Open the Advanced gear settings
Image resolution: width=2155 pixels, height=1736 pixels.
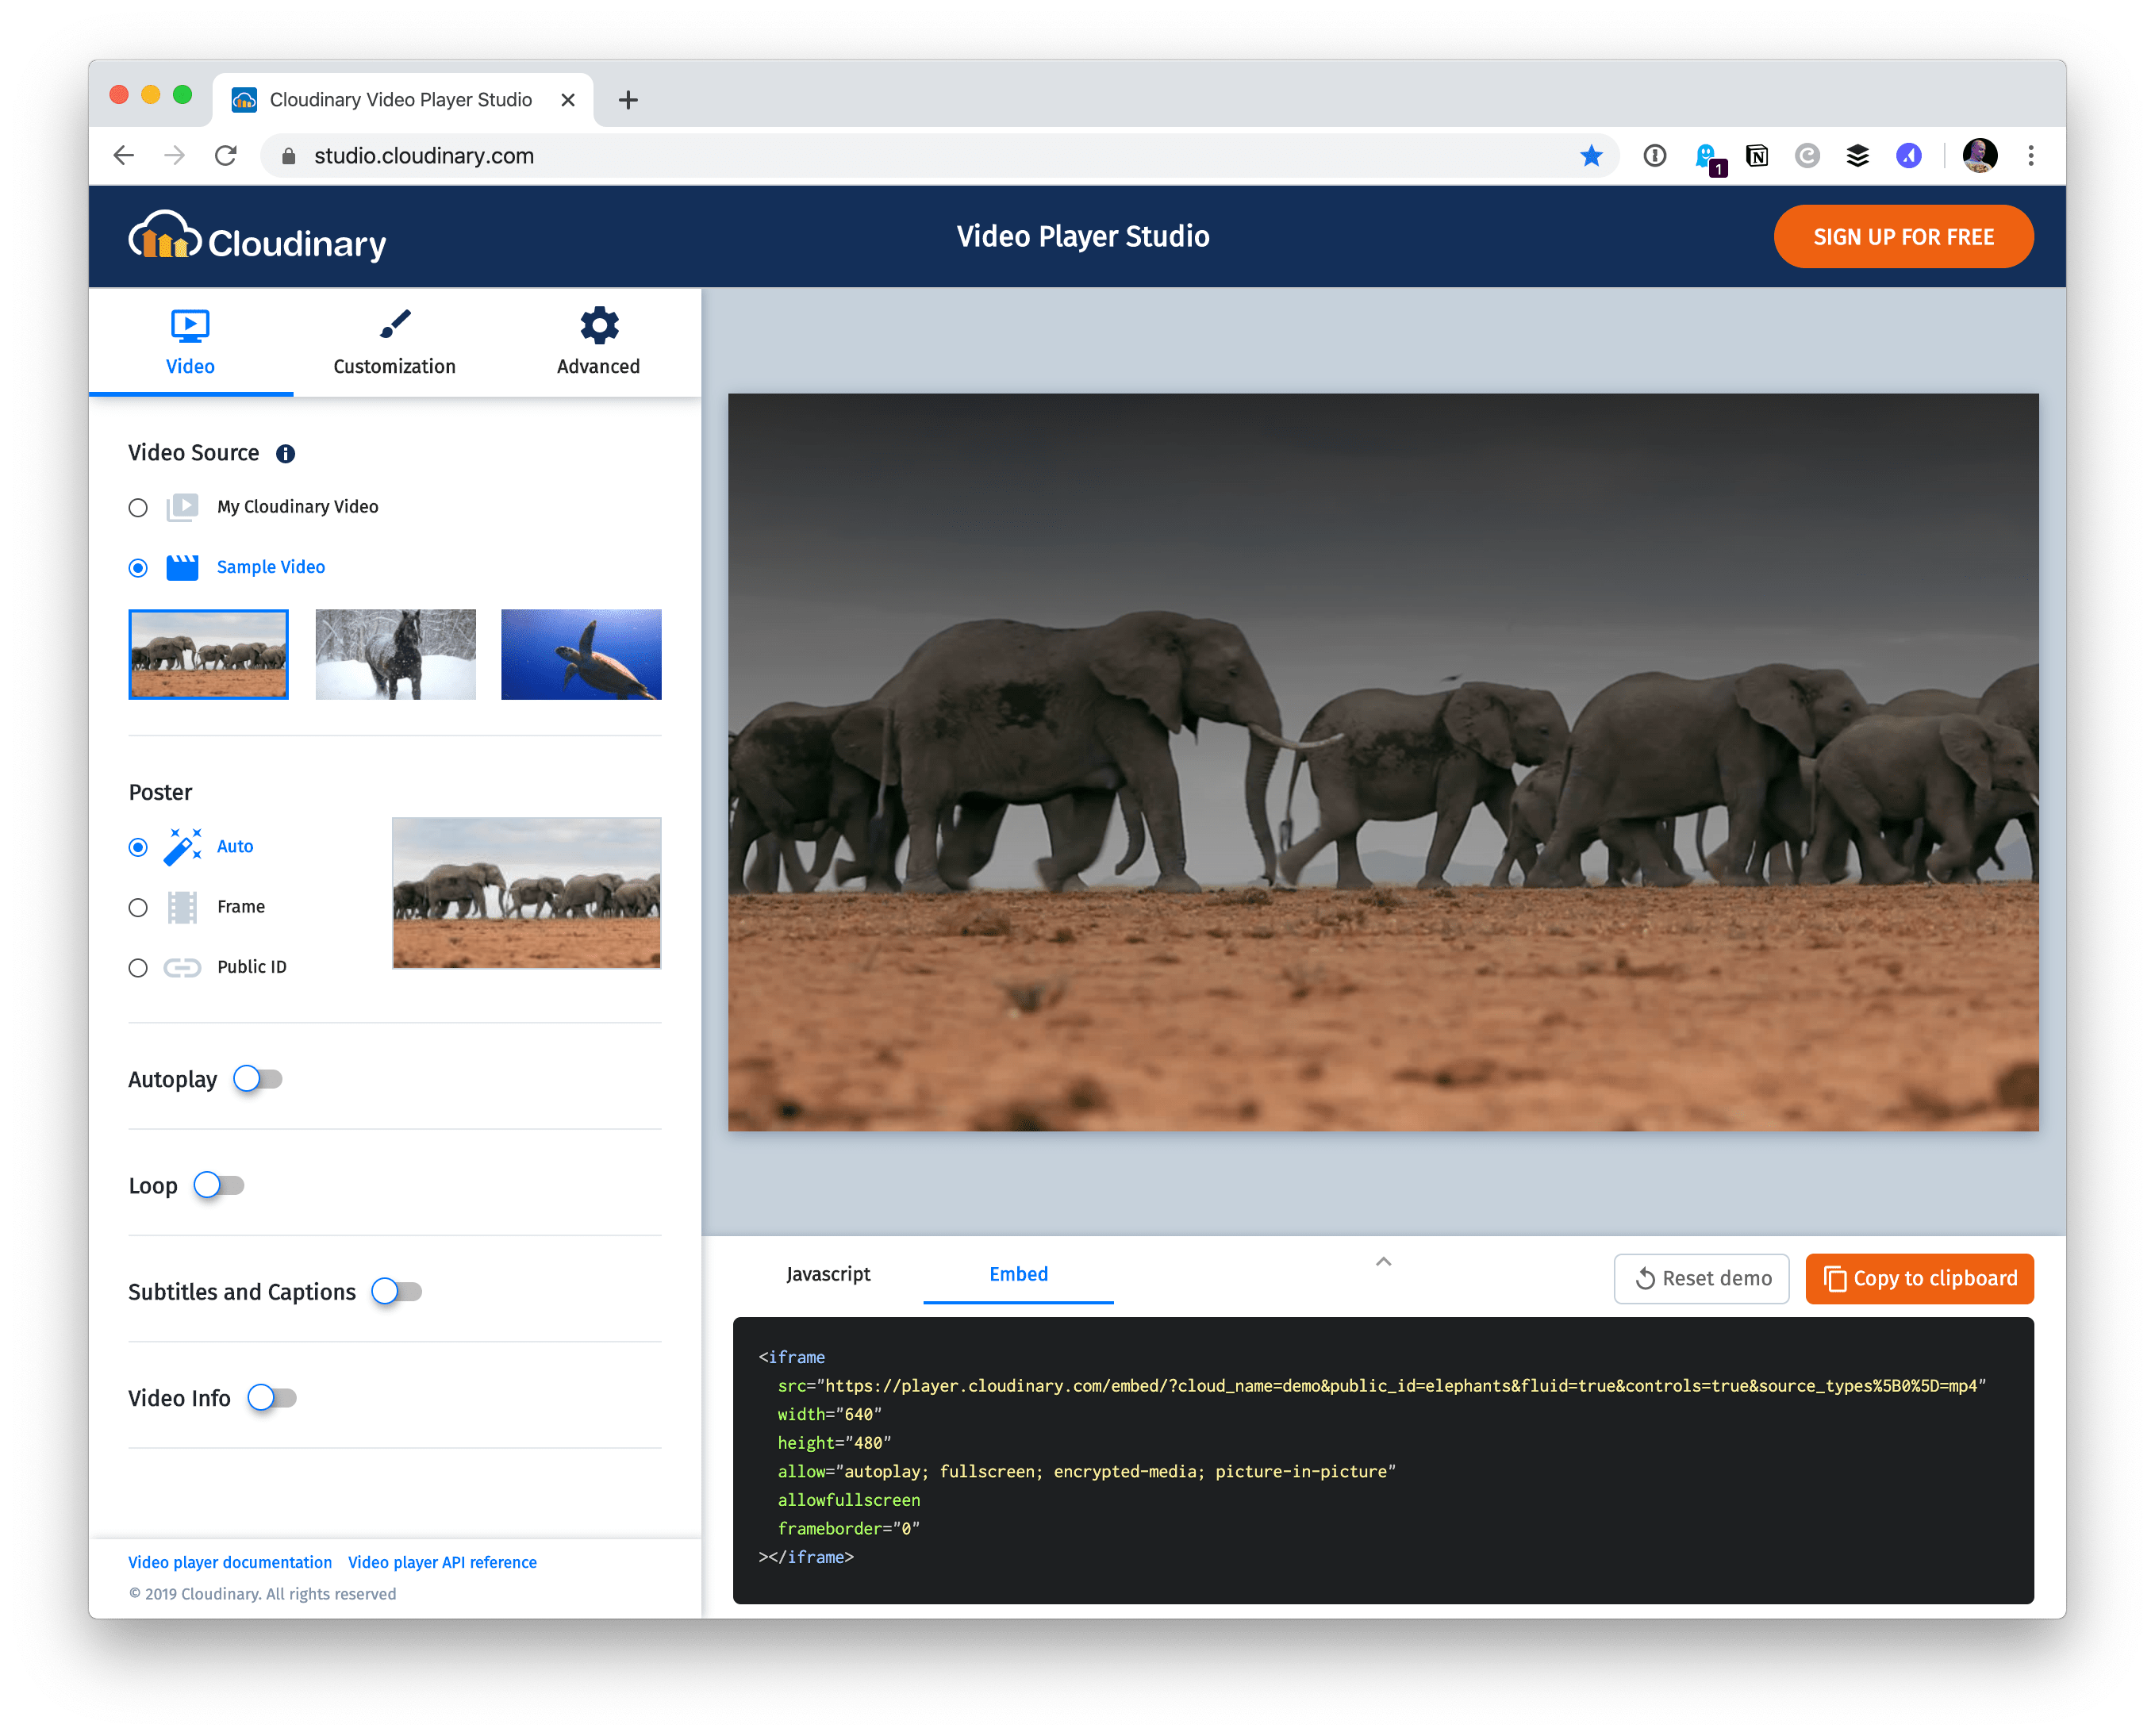point(598,326)
